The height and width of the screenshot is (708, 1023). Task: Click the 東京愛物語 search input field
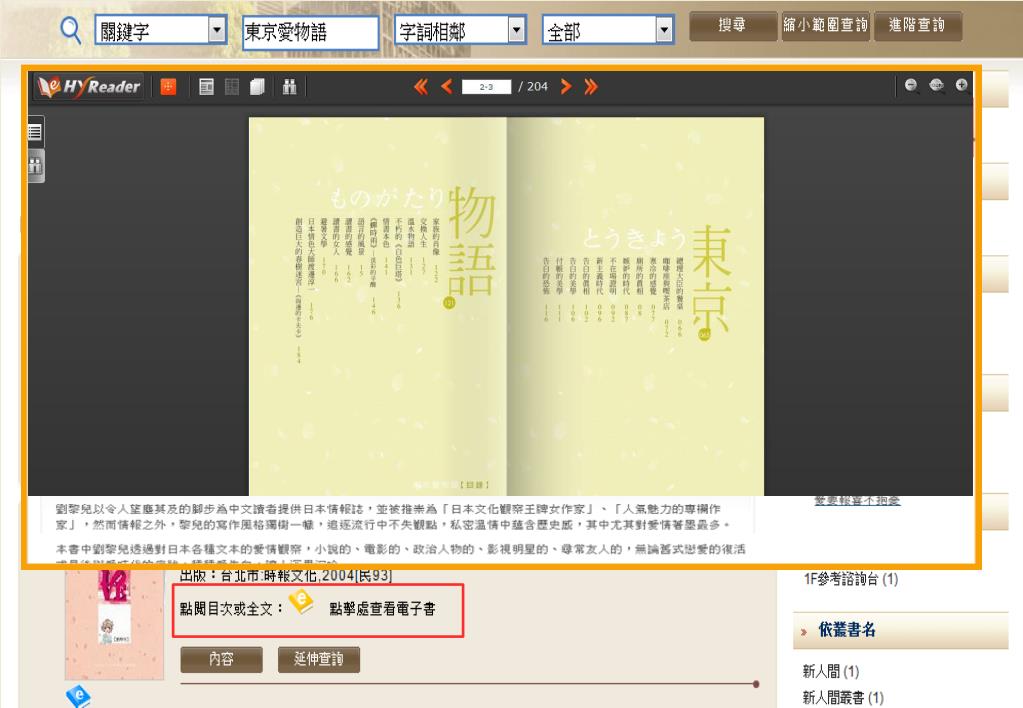(311, 32)
